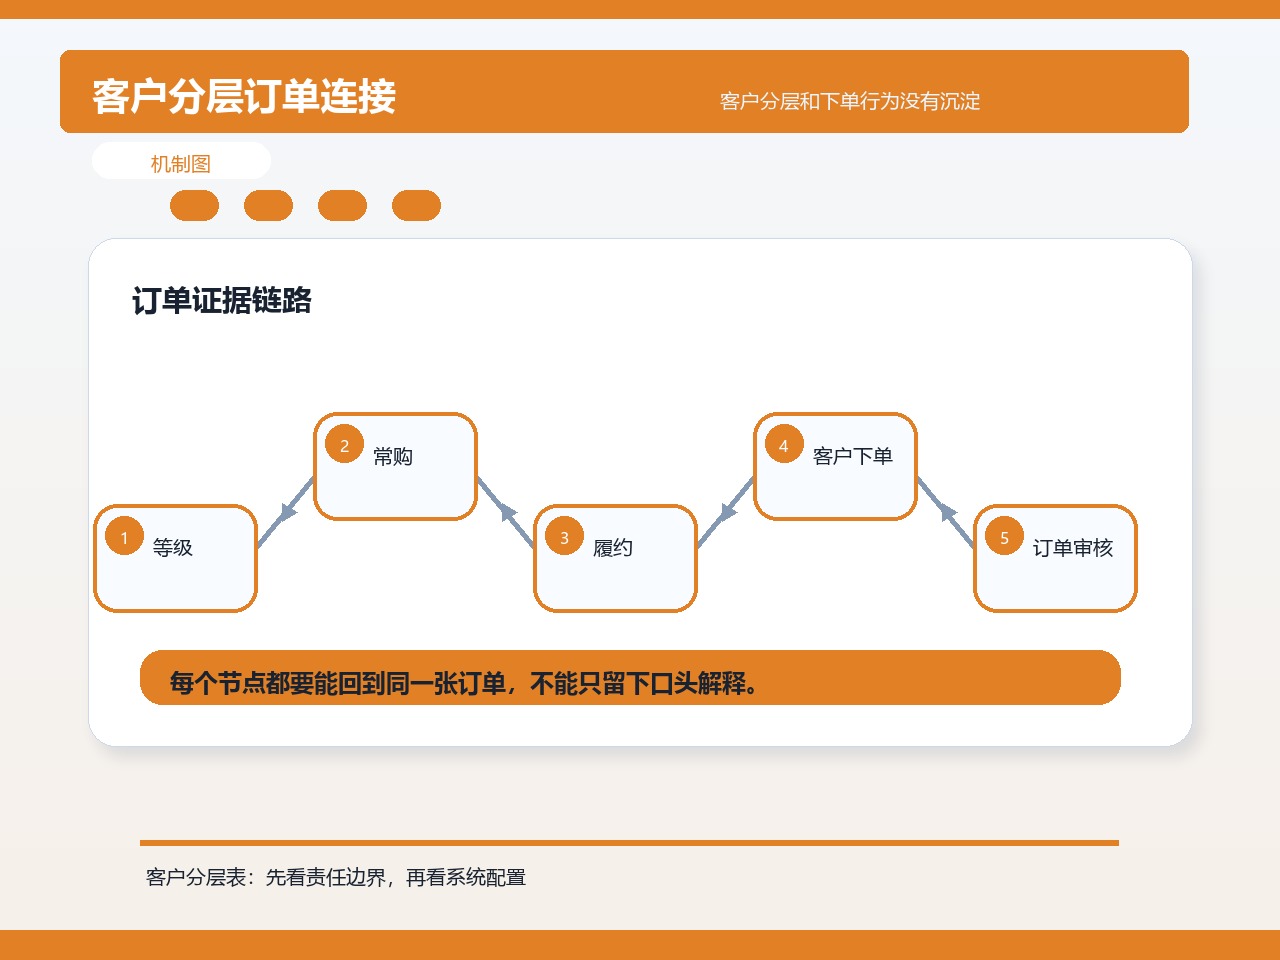Click the banner text 每个节点都要能回到同一张订单
This screenshot has width=1280, height=960.
click(x=338, y=683)
